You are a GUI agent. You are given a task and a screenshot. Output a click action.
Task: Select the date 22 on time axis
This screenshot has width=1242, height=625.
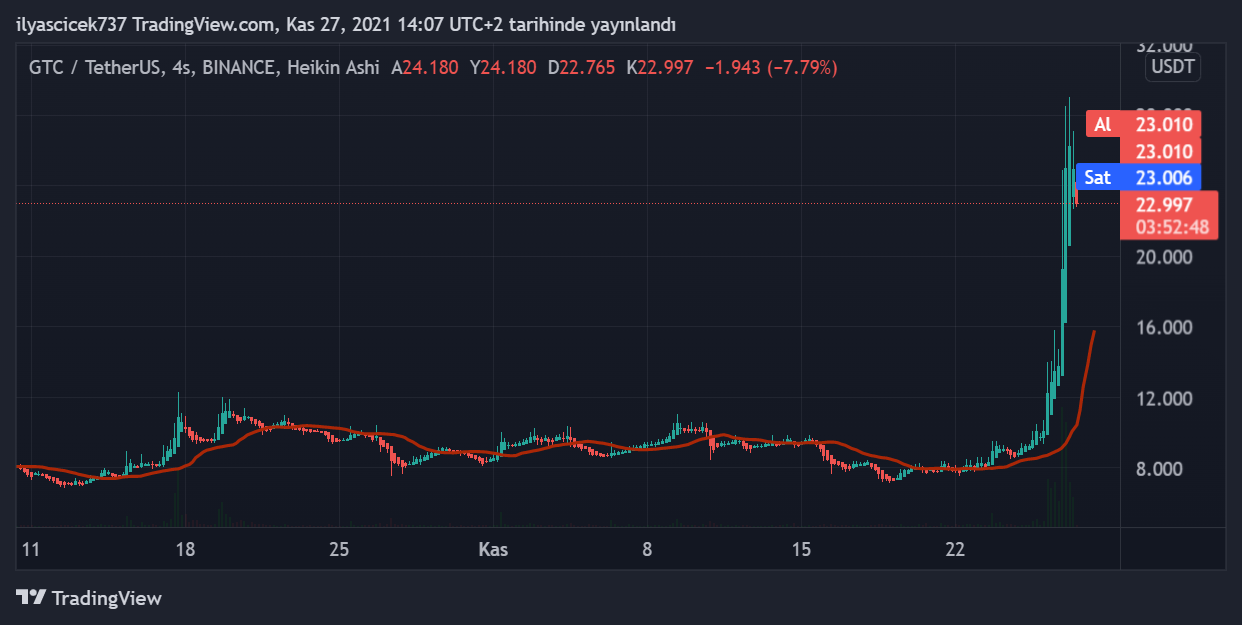click(x=956, y=550)
